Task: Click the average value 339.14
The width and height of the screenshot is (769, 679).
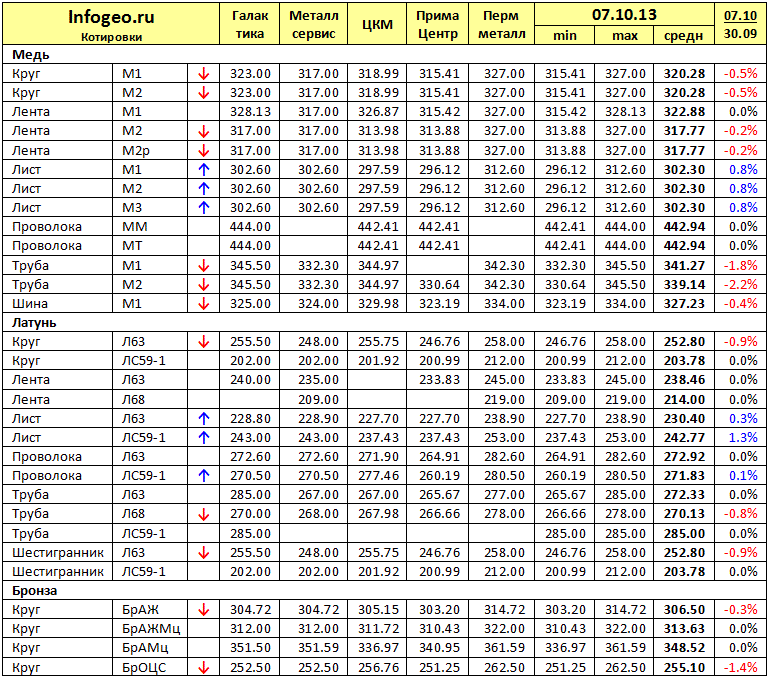Action: pyautogui.click(x=684, y=285)
